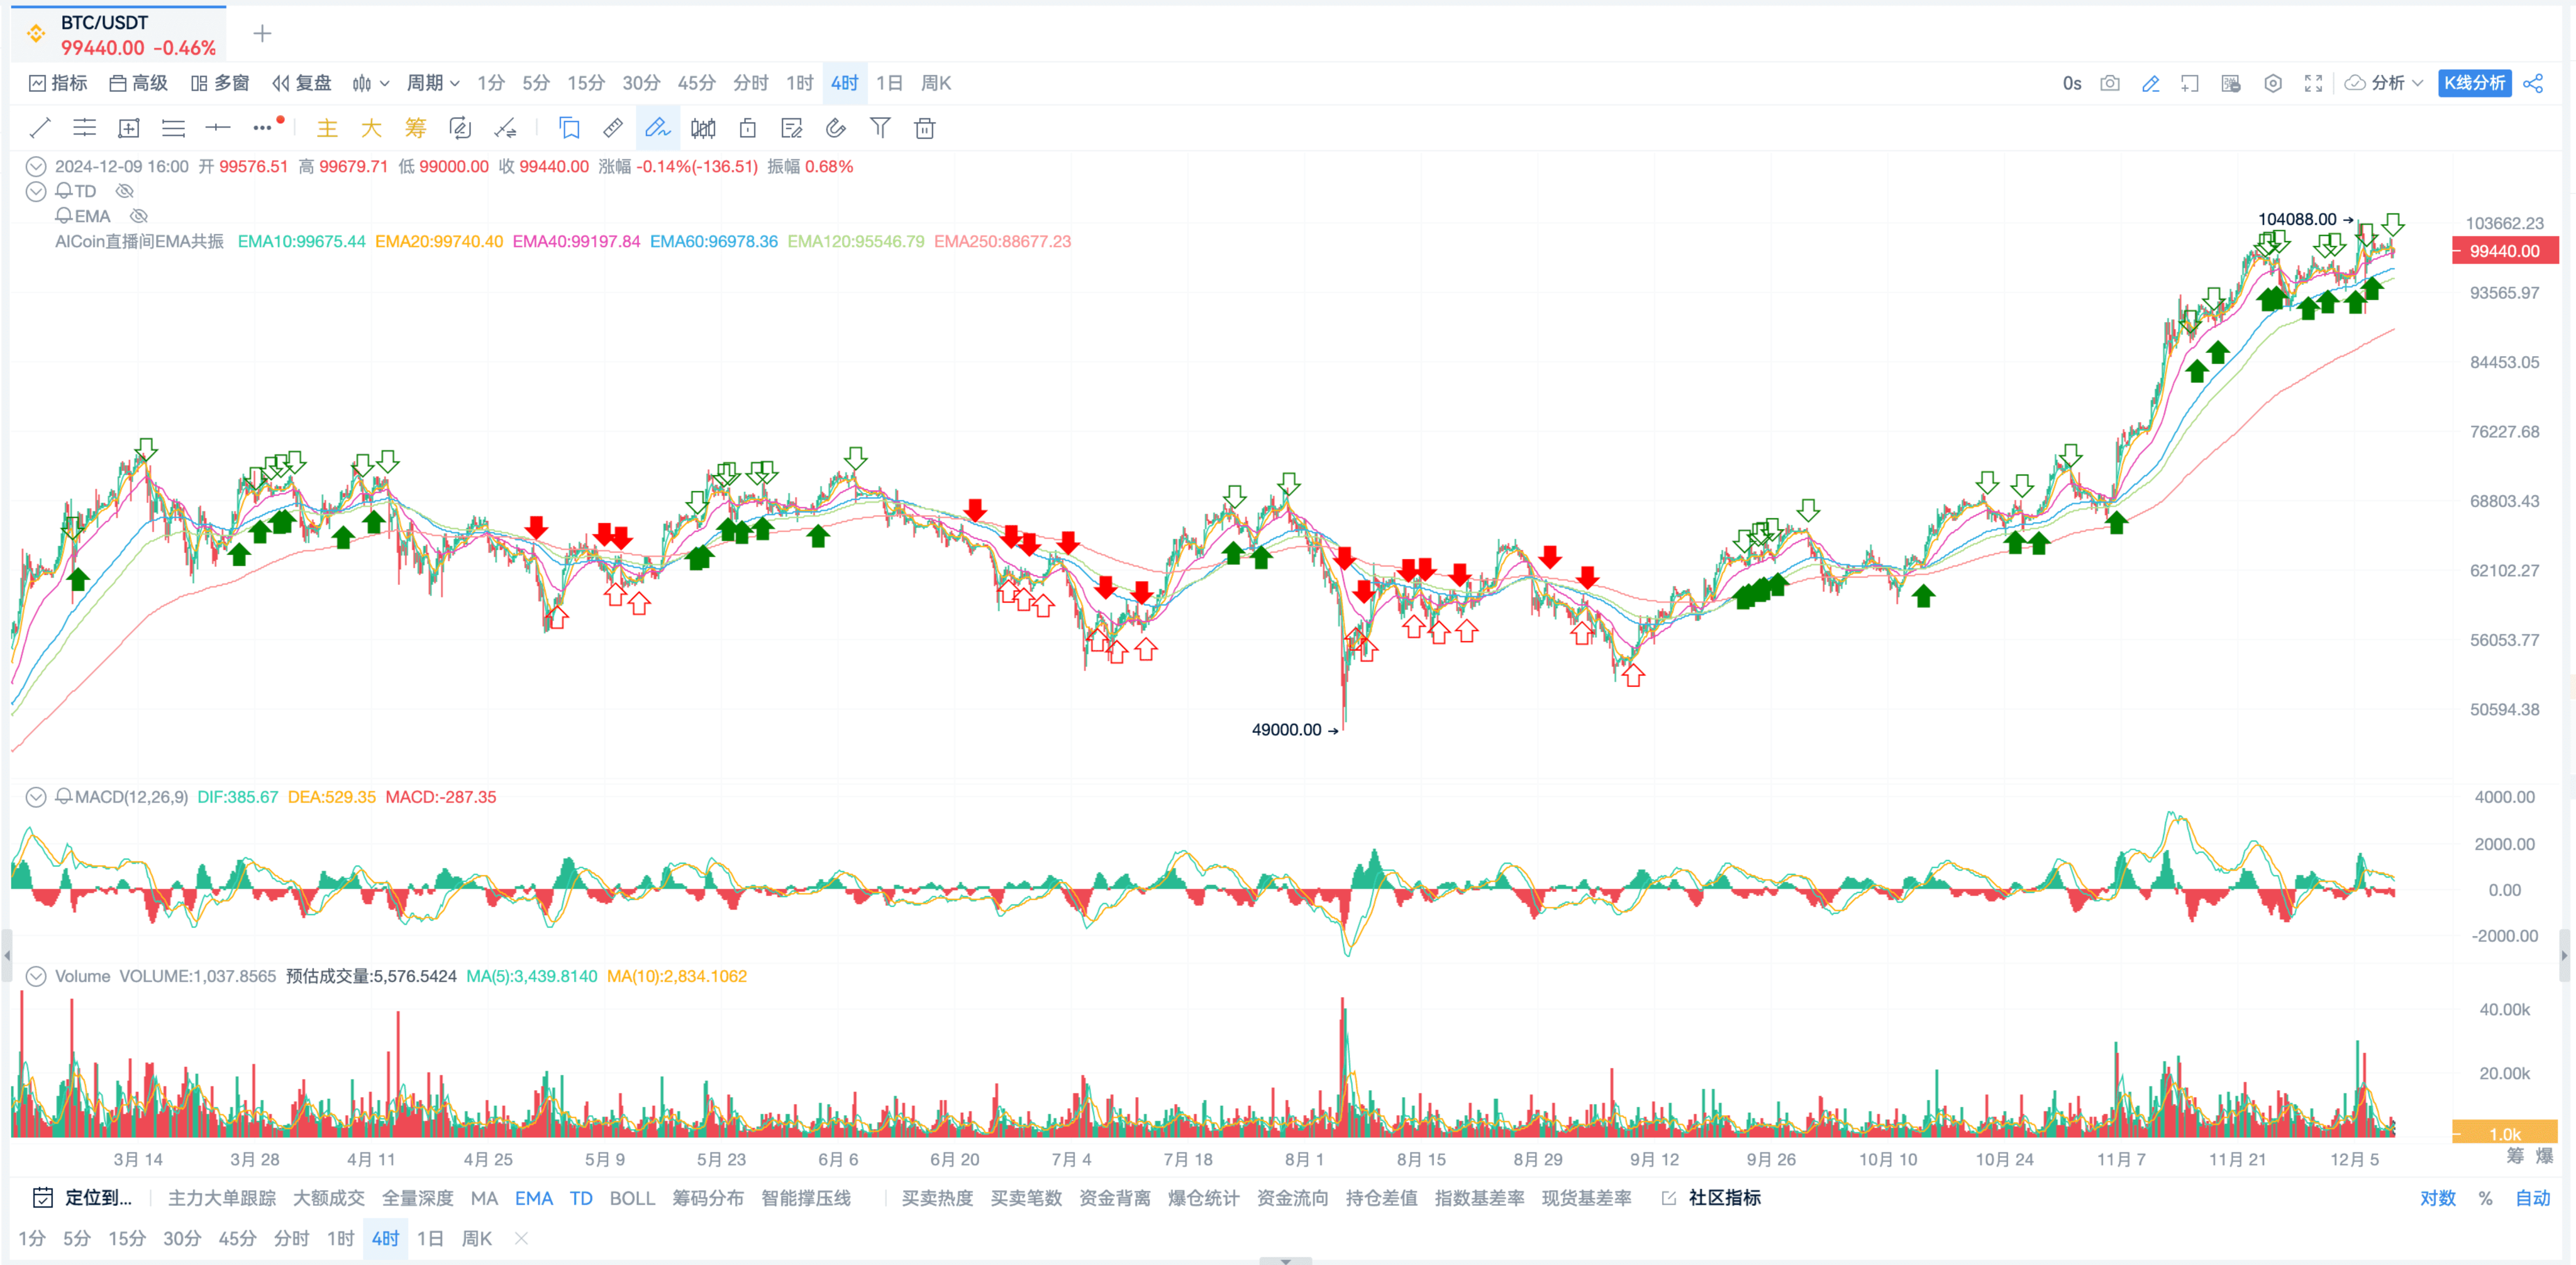This screenshot has height=1265, width=2576.
Task: Open the 定位到 date locator
Action: (x=83, y=1198)
